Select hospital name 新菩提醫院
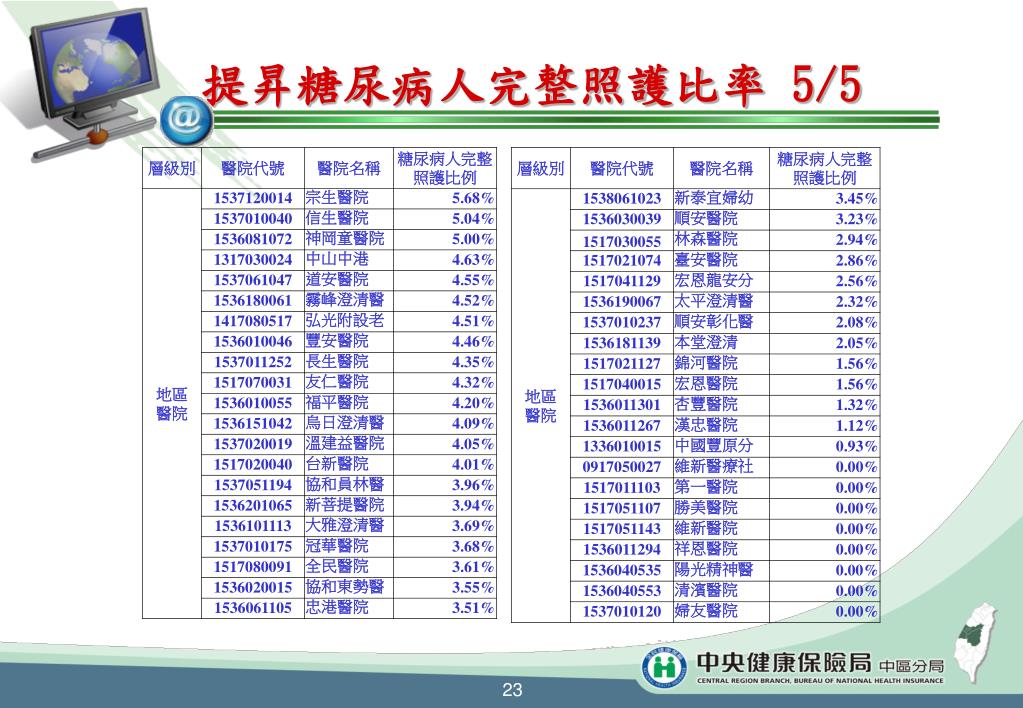1023x708 pixels. [345, 505]
